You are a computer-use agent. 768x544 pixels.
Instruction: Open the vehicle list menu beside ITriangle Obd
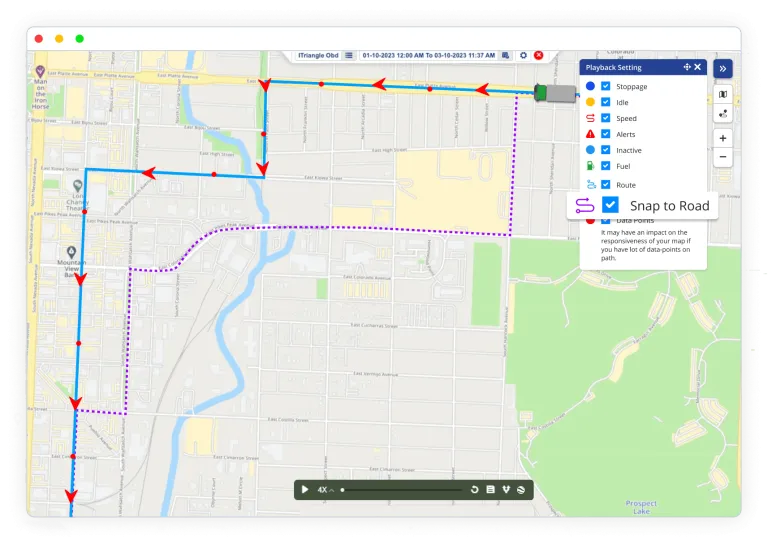pyautogui.click(x=349, y=55)
